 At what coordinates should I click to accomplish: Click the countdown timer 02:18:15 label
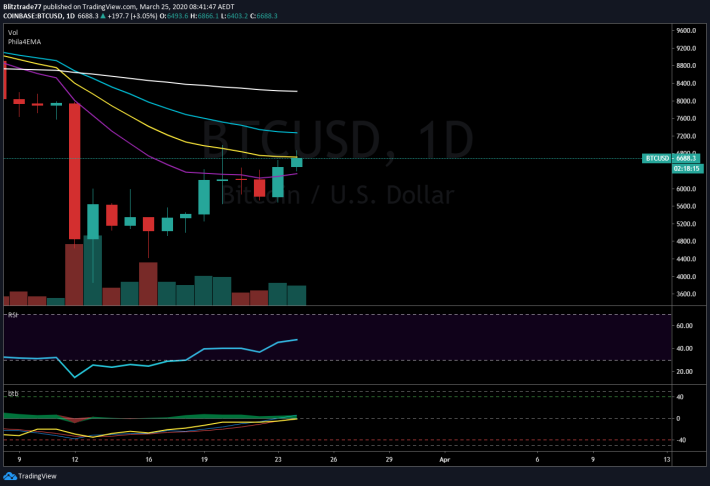coord(688,168)
